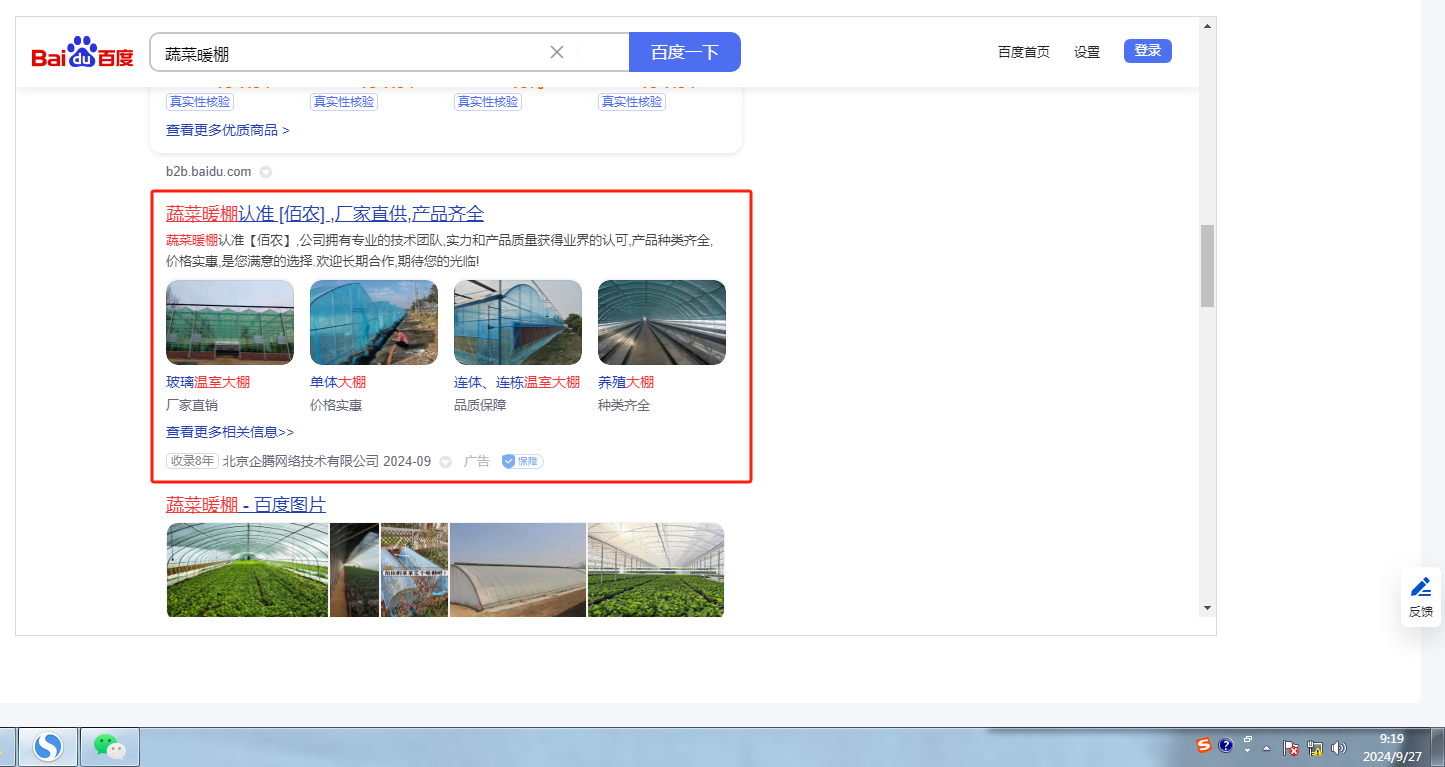Click the 广告 label
This screenshot has width=1445, height=767.
tap(477, 461)
